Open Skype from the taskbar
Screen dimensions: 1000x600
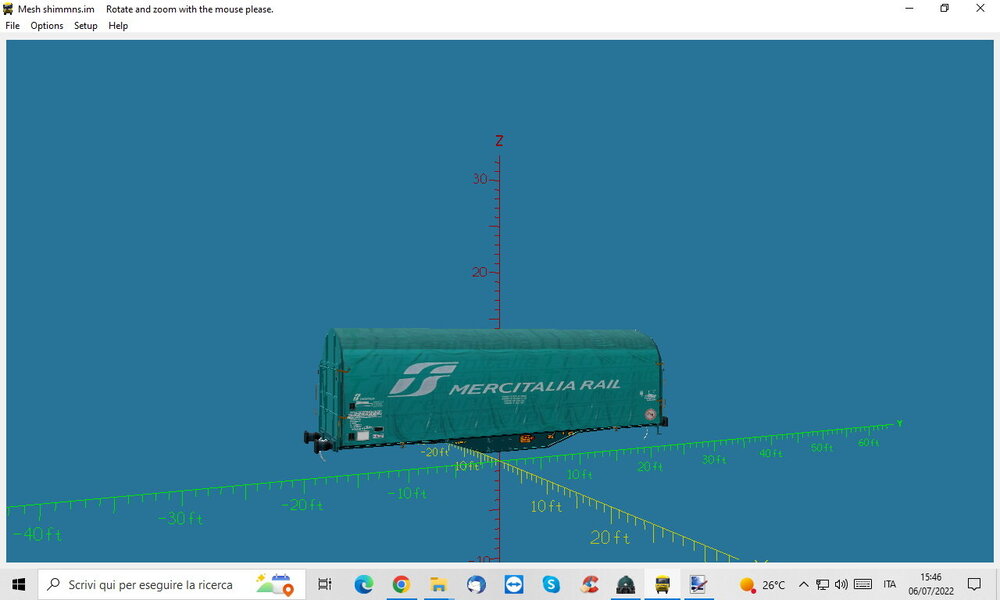[x=551, y=584]
